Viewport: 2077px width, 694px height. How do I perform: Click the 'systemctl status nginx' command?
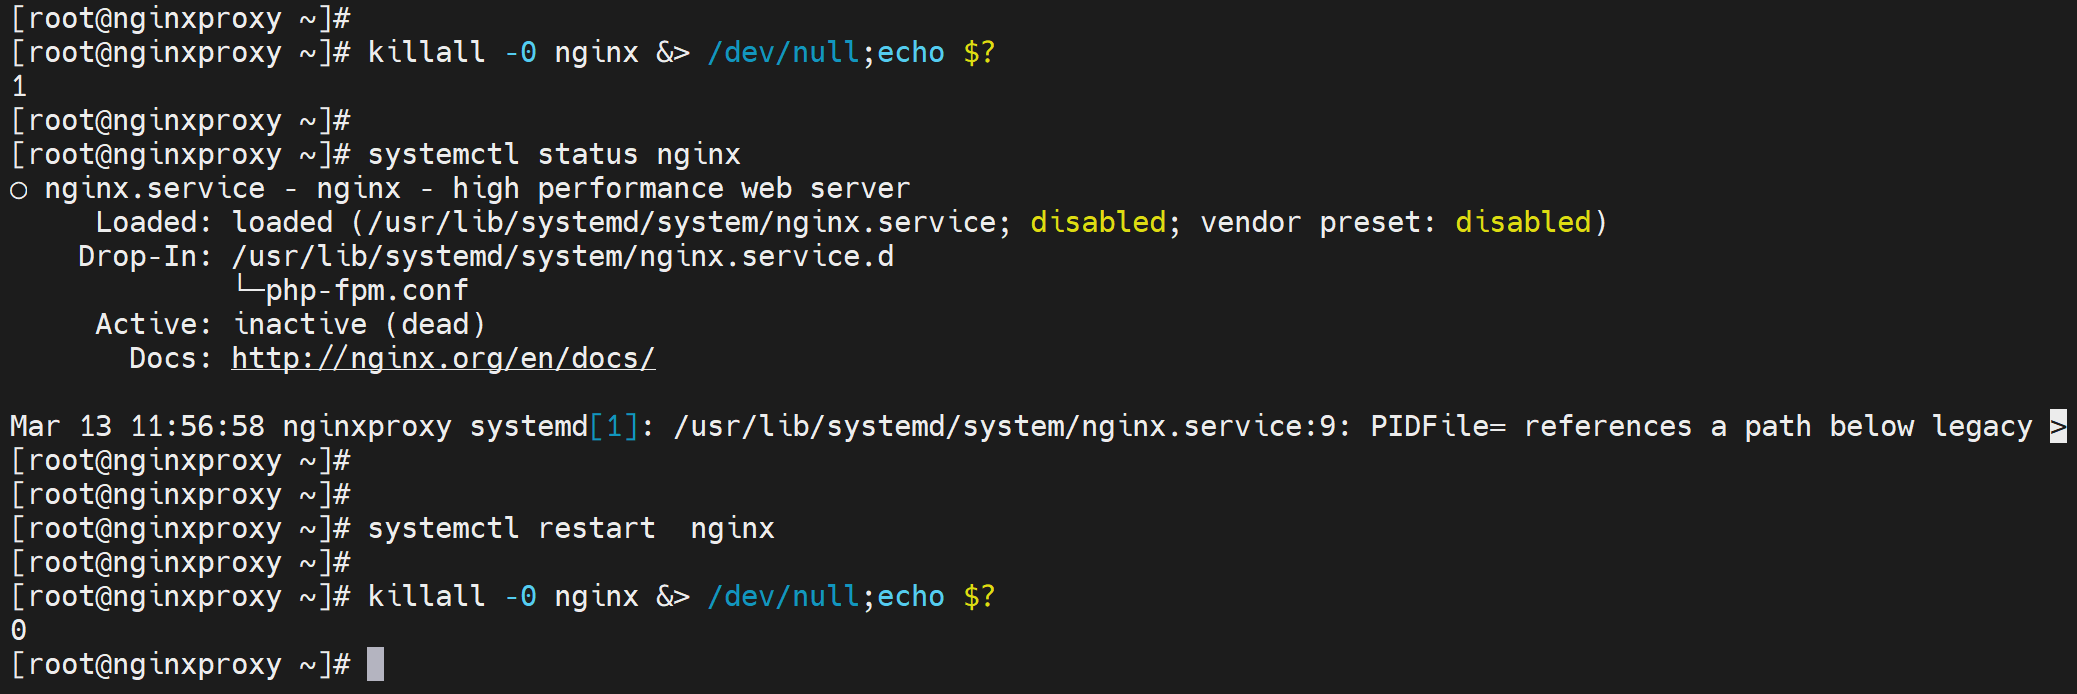click(554, 154)
